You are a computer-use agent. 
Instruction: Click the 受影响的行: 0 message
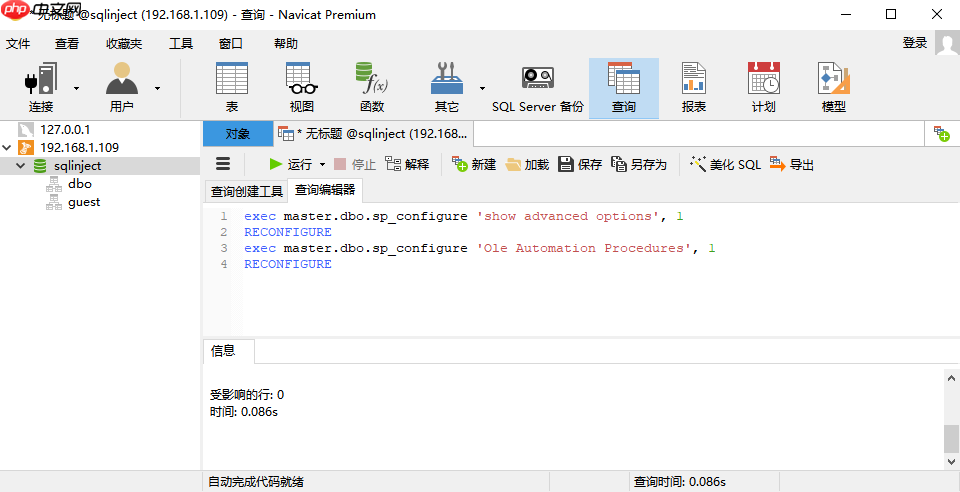coord(247,394)
